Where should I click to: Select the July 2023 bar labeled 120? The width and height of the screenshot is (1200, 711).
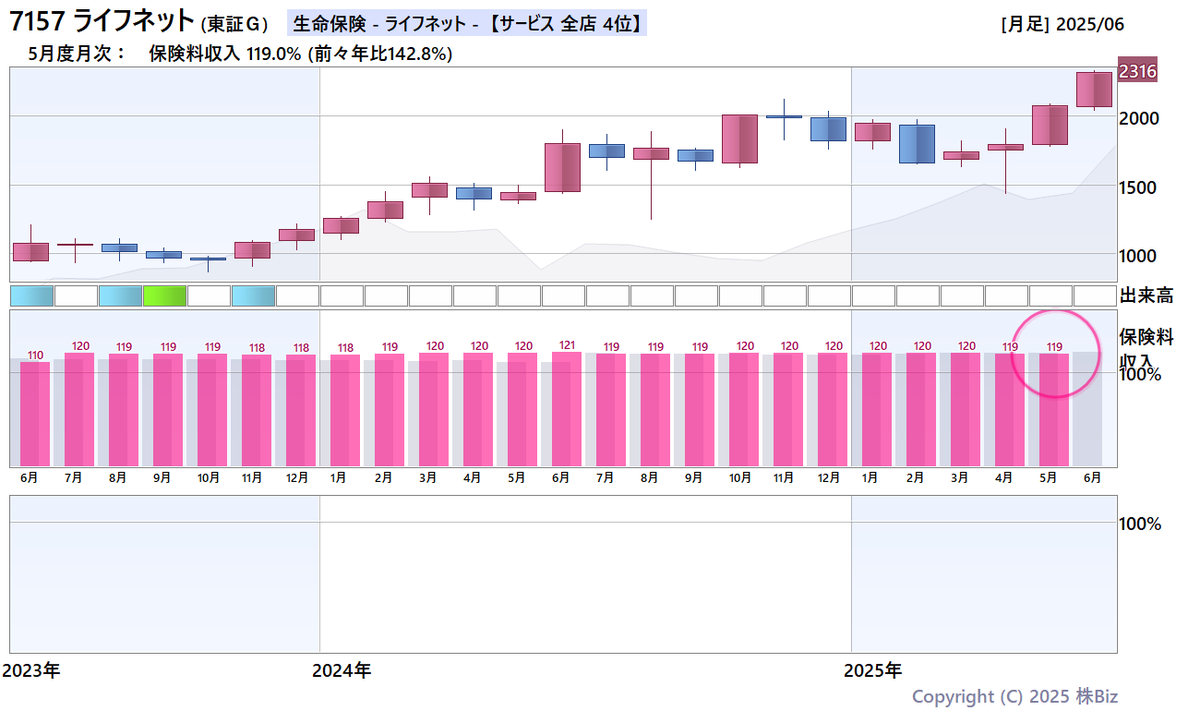(79, 410)
